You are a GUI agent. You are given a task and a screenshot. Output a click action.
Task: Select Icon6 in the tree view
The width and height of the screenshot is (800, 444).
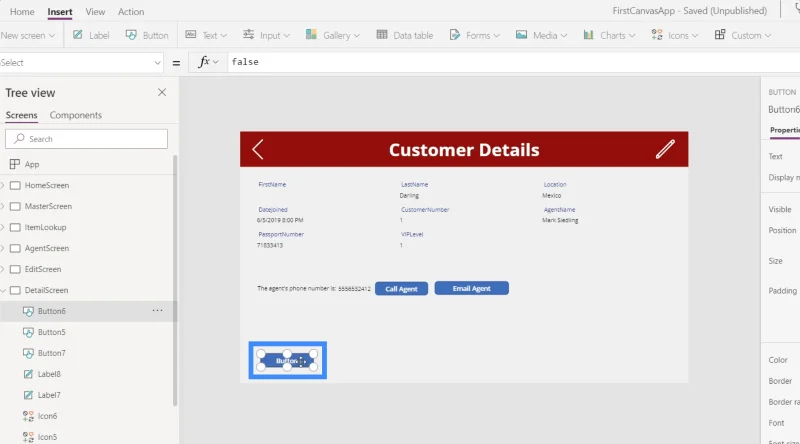click(x=47, y=416)
